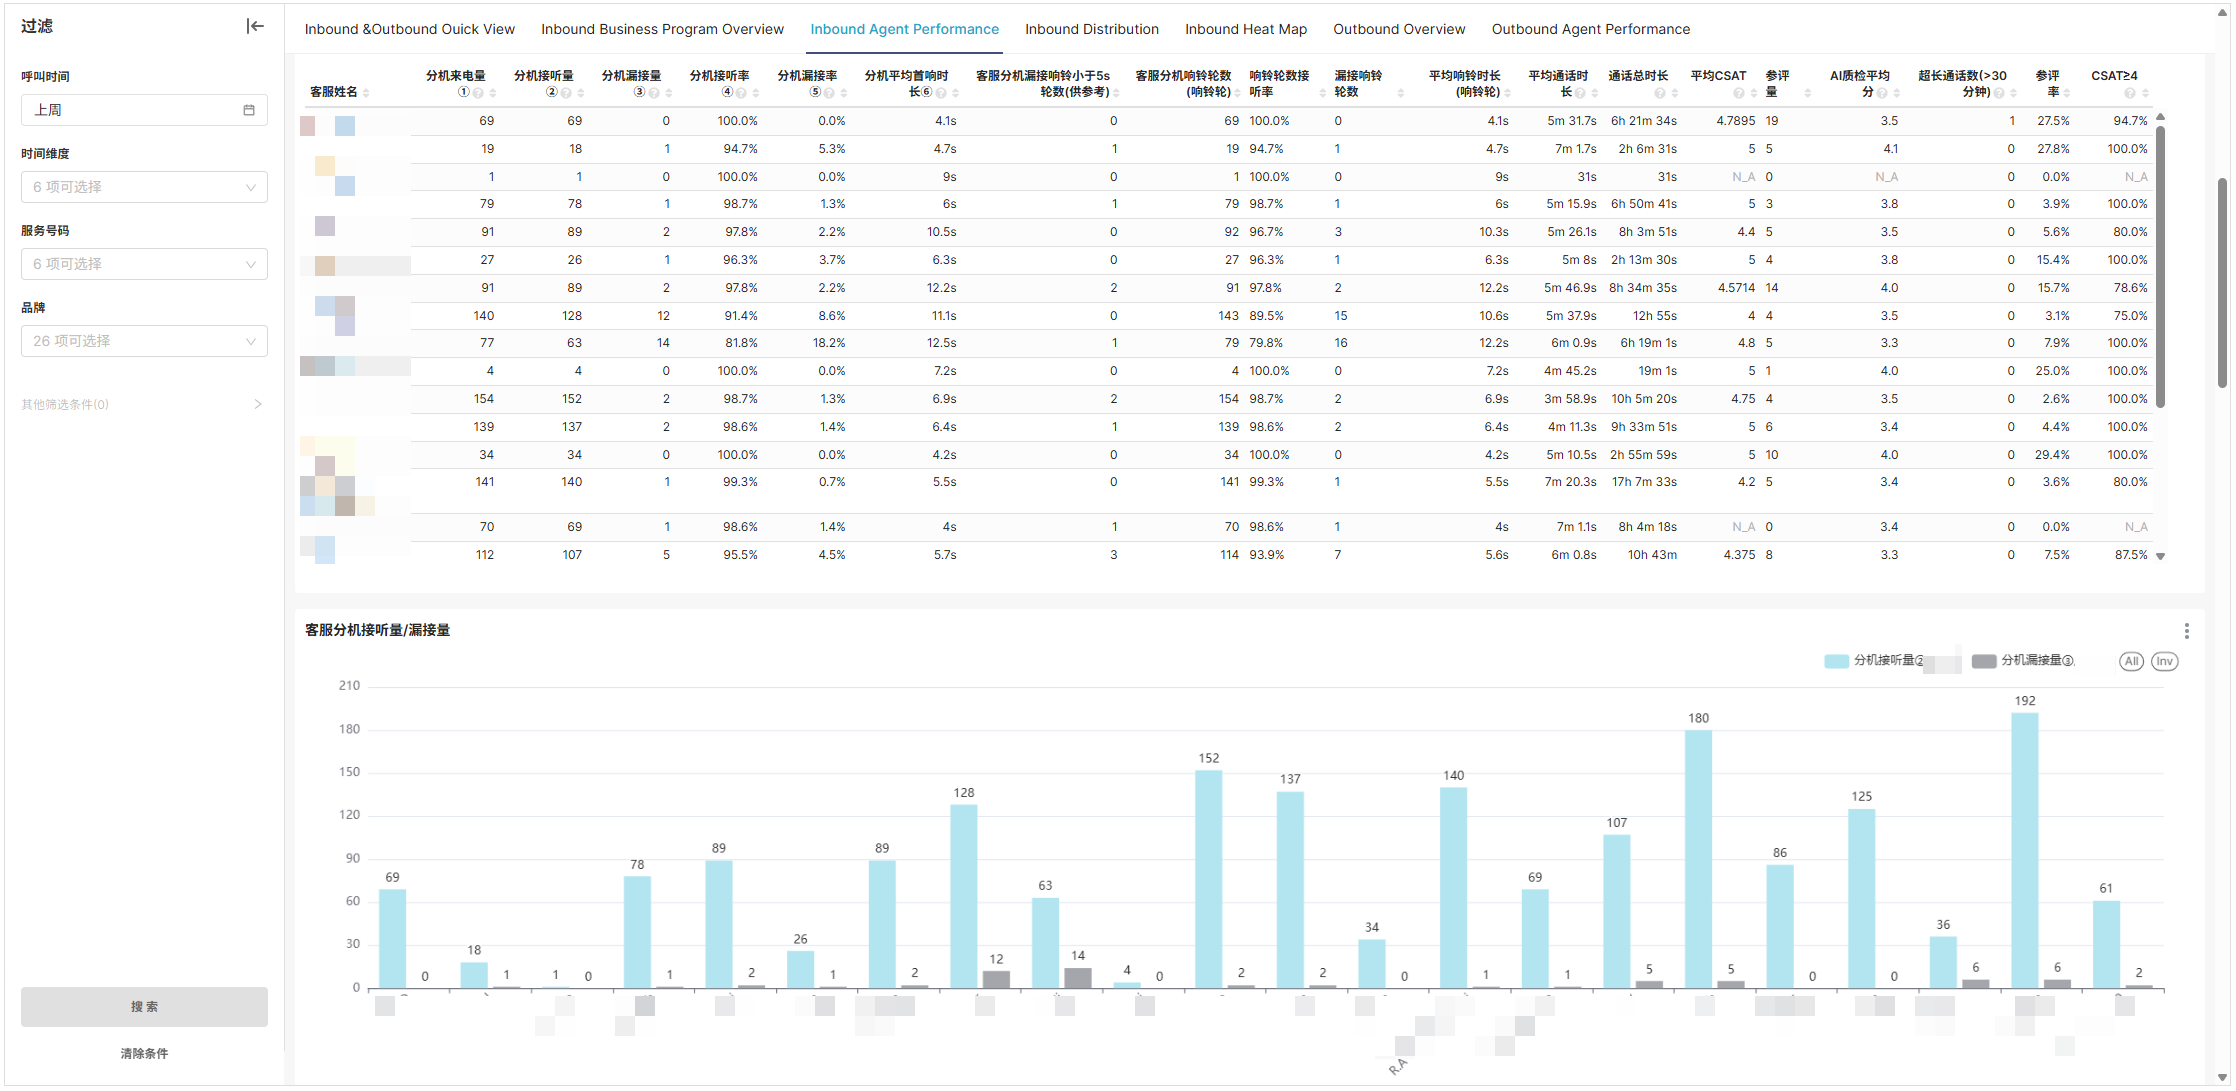Open Outbound Agent Performance tab

(x=1590, y=29)
